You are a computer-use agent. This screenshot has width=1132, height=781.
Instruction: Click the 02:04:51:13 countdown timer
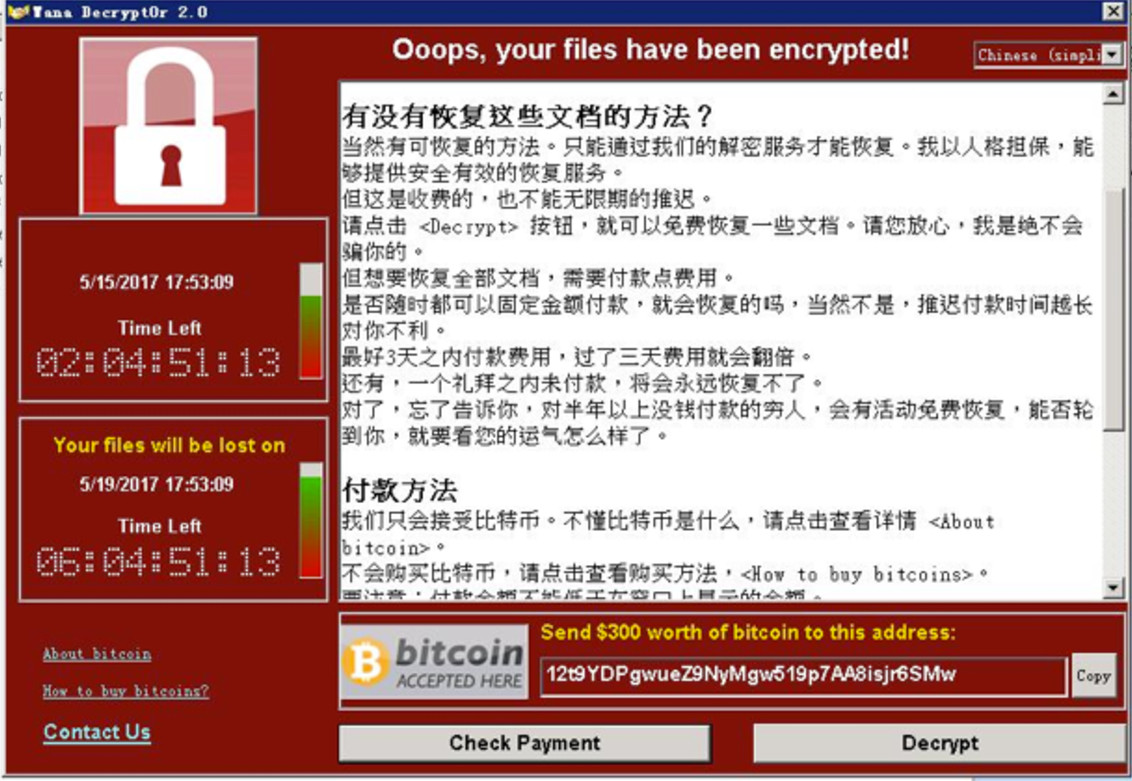158,362
